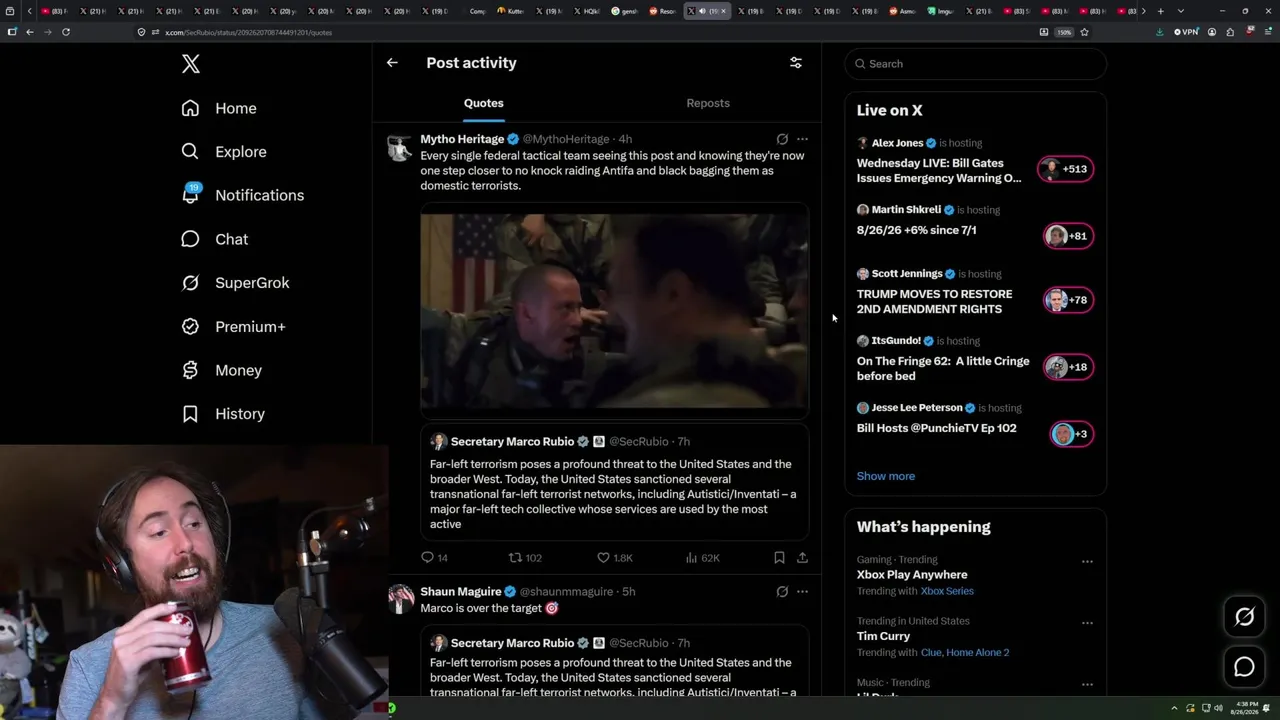
Task: Open the Tim Curry trending topic
Action: tap(884, 636)
